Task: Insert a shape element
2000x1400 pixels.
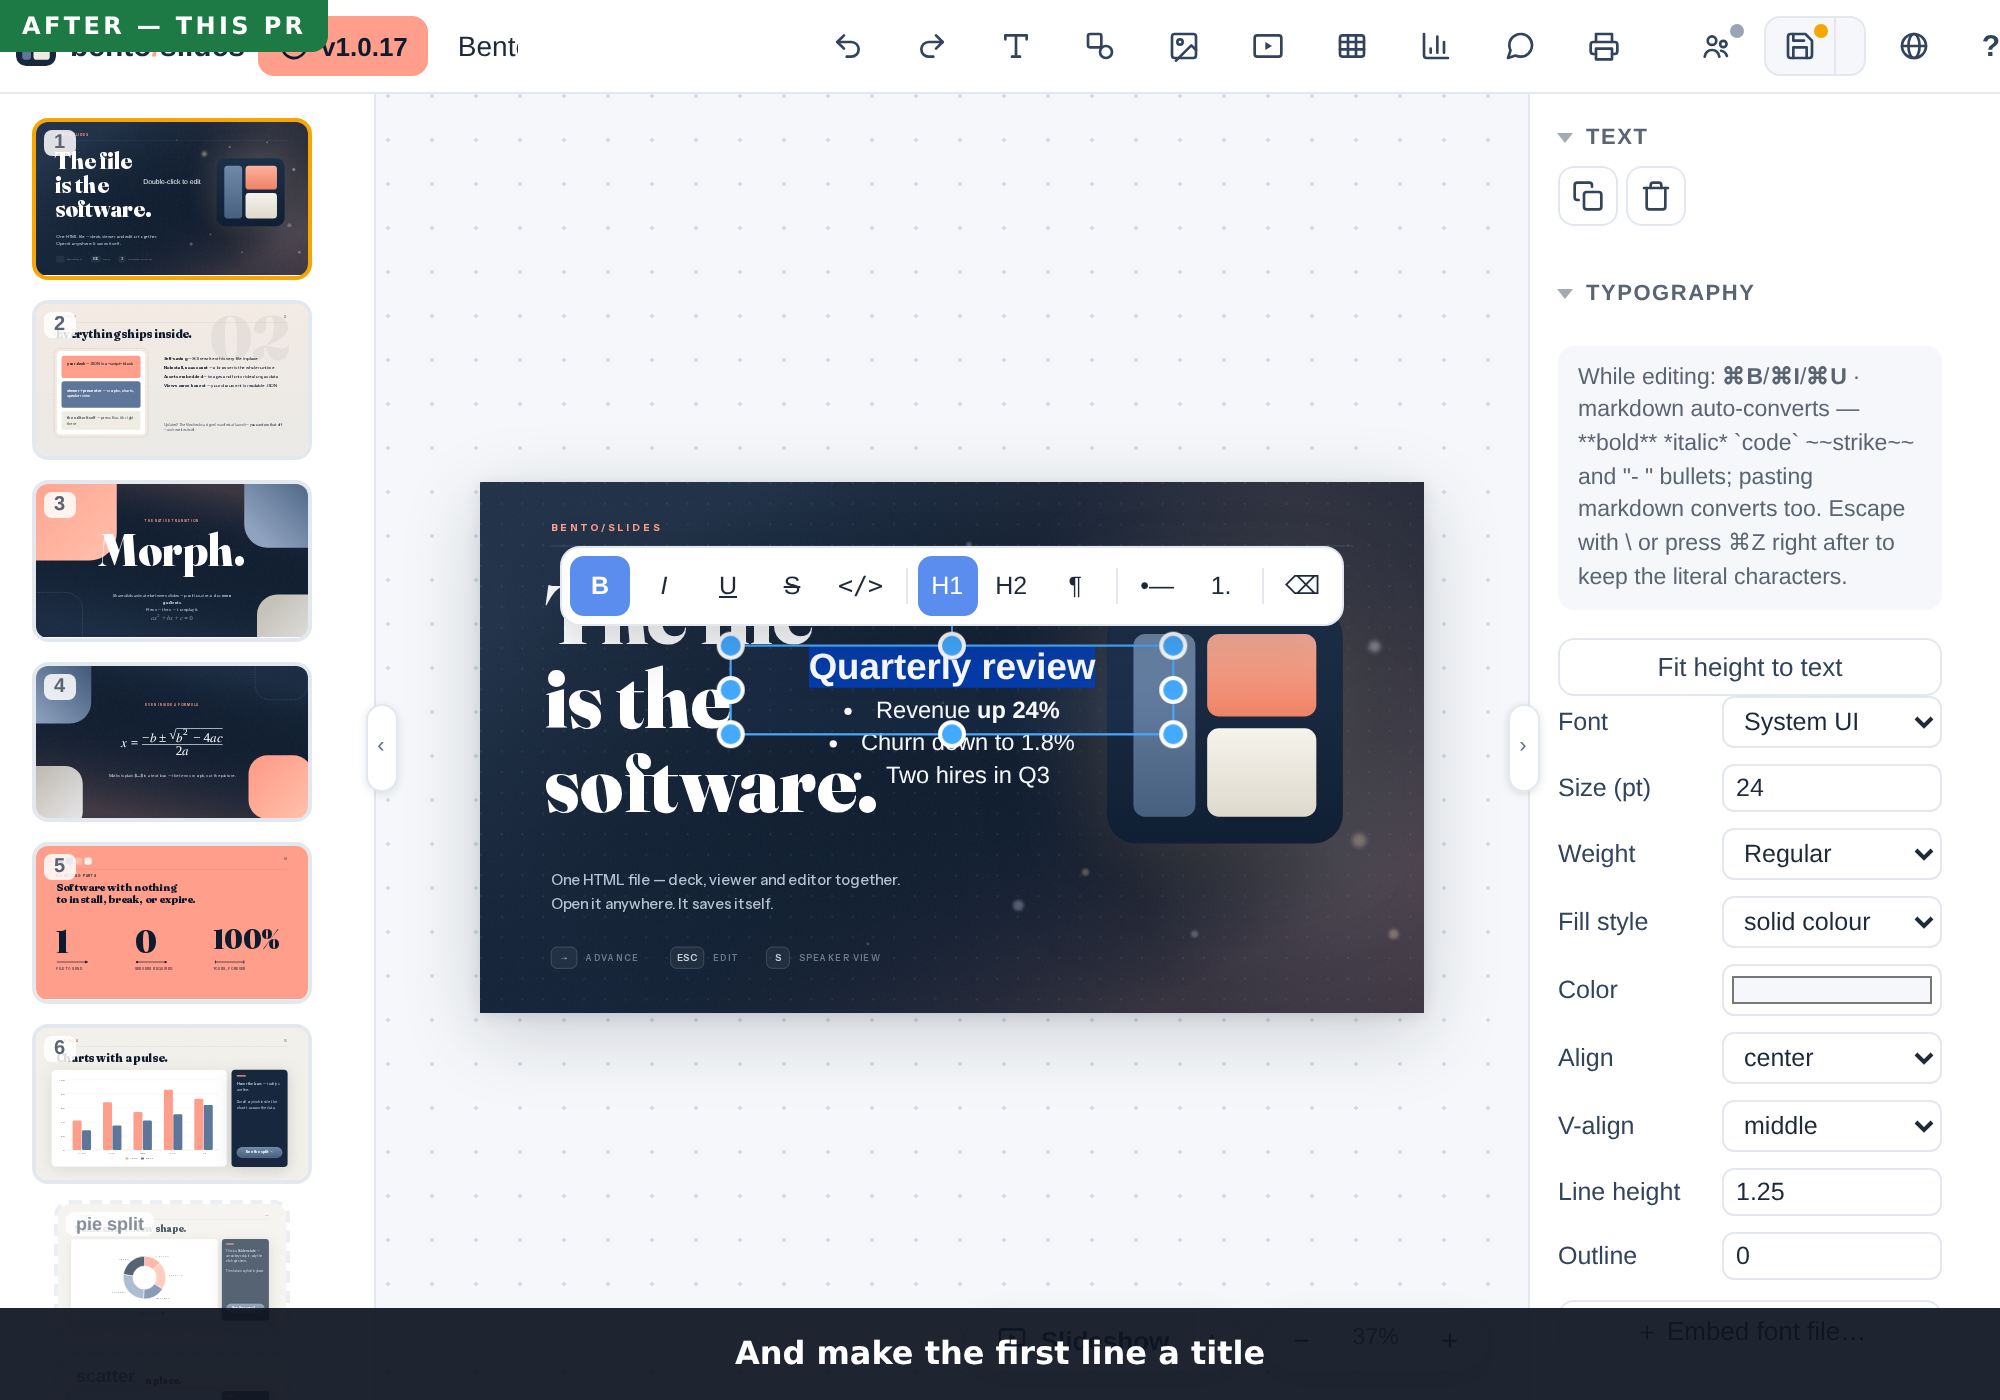Action: pos(1100,47)
